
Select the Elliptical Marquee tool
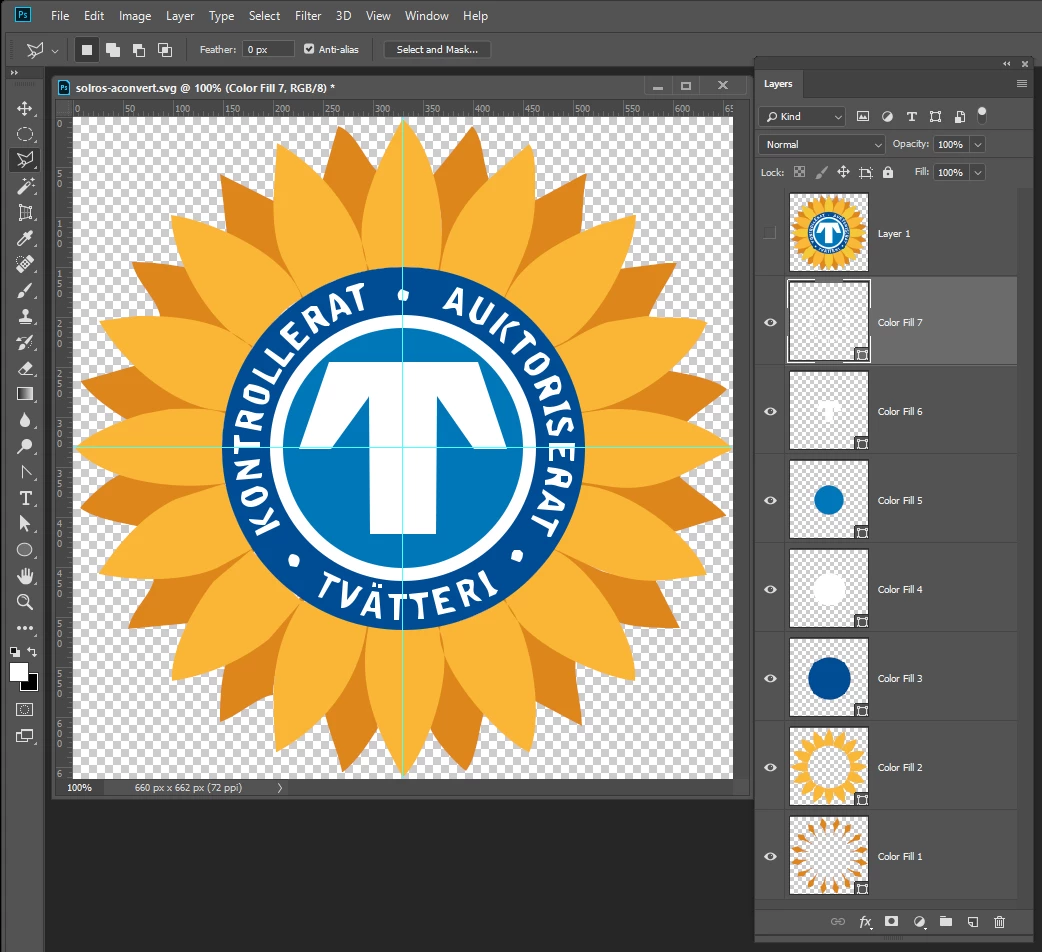tap(25, 134)
